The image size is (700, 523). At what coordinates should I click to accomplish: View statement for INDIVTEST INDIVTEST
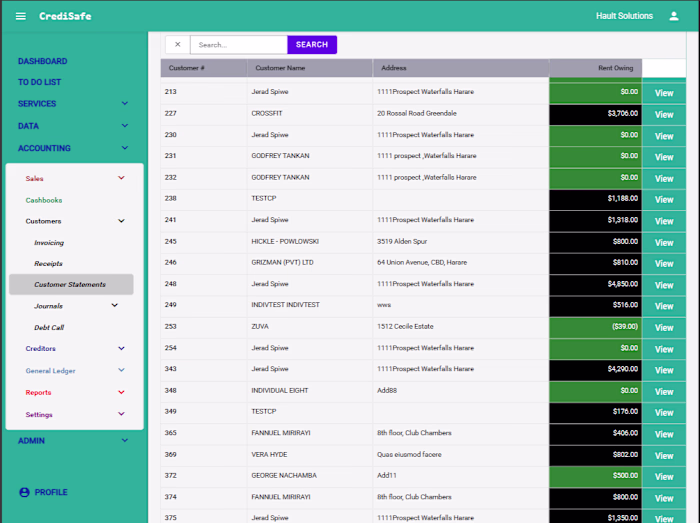click(x=664, y=306)
